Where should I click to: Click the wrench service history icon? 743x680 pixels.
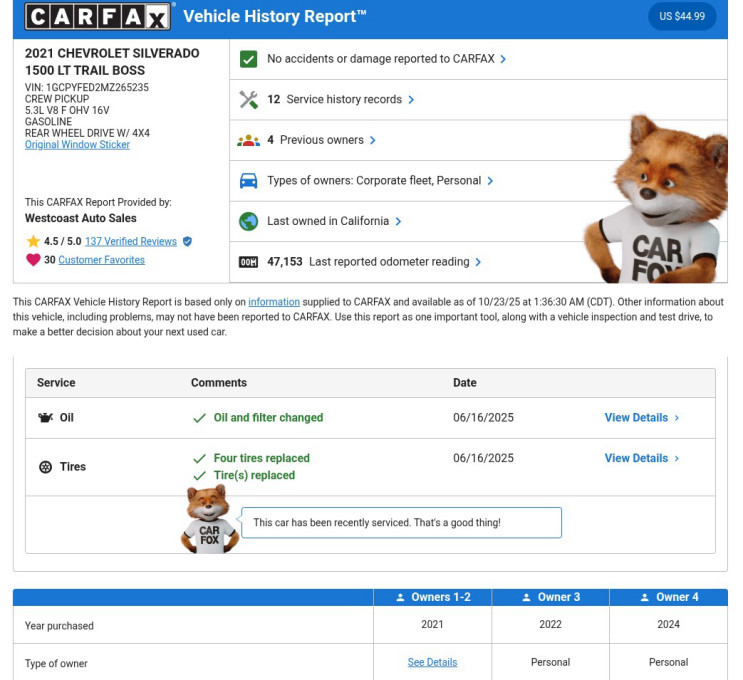tap(249, 100)
